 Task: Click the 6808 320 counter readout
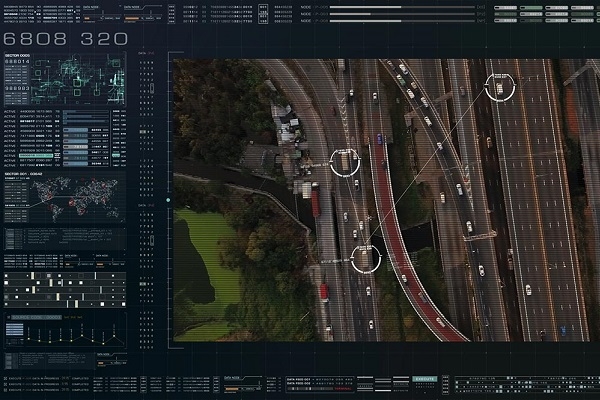click(67, 39)
